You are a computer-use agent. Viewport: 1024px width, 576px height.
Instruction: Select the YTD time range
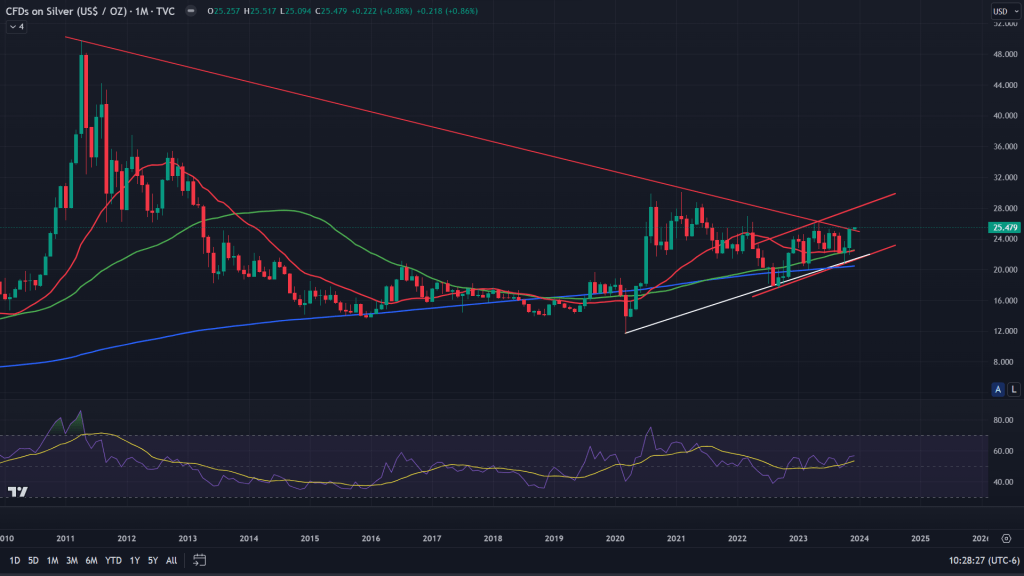(112, 560)
